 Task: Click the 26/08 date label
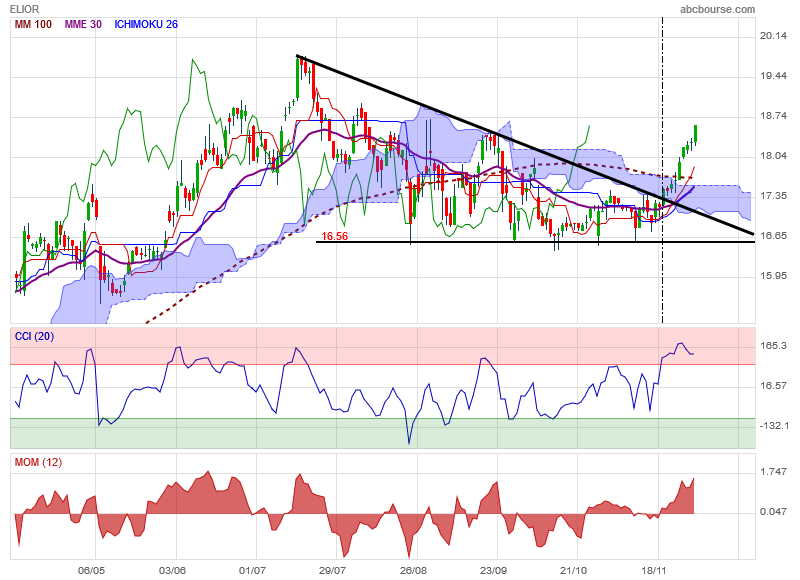[x=413, y=570]
